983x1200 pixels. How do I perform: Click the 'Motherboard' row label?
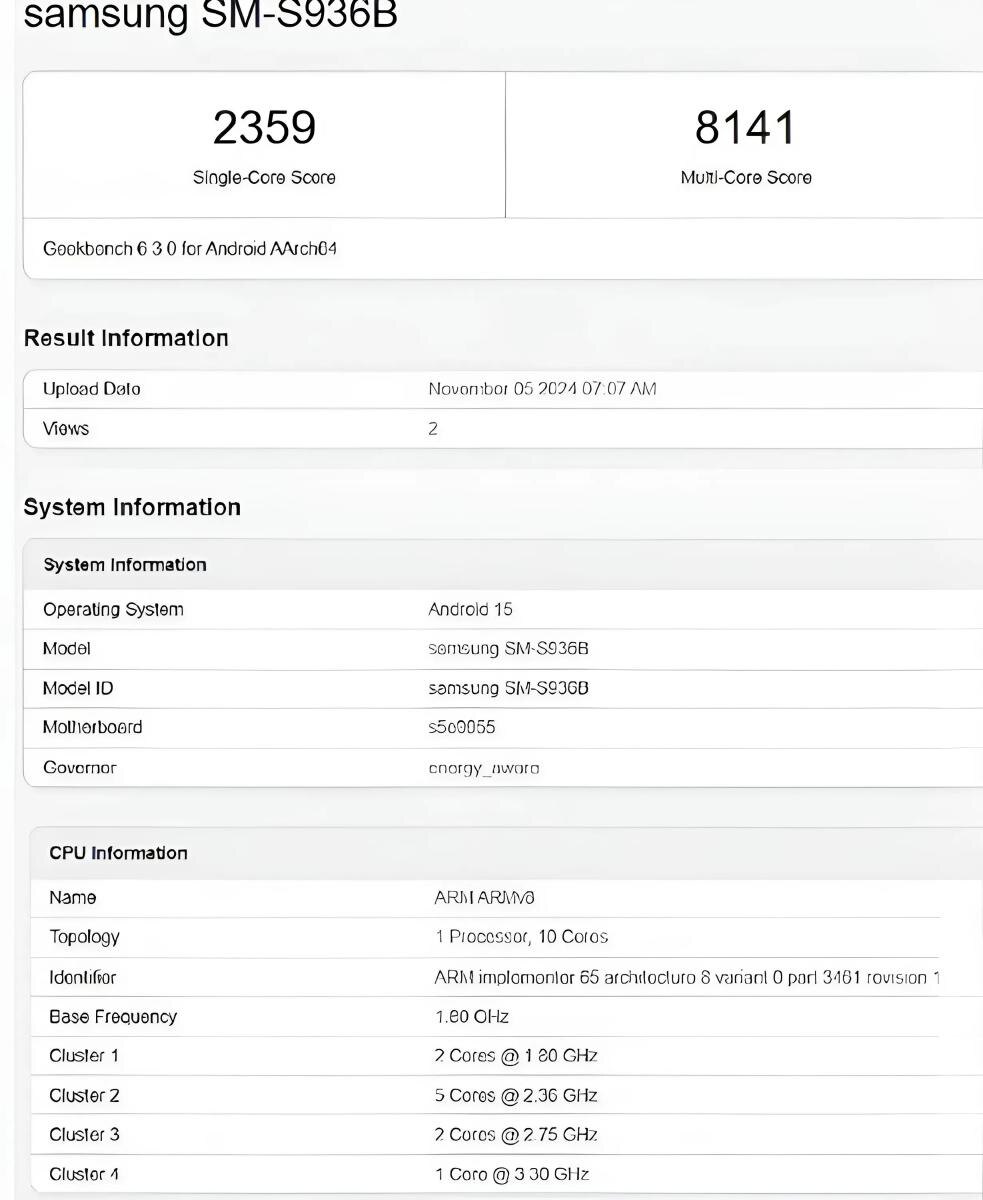tap(93, 727)
